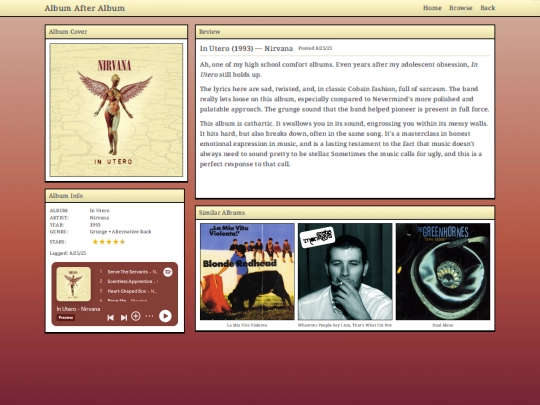540x405 pixels.
Task: Click the 'Album Info' panel header
Action: tap(115, 196)
